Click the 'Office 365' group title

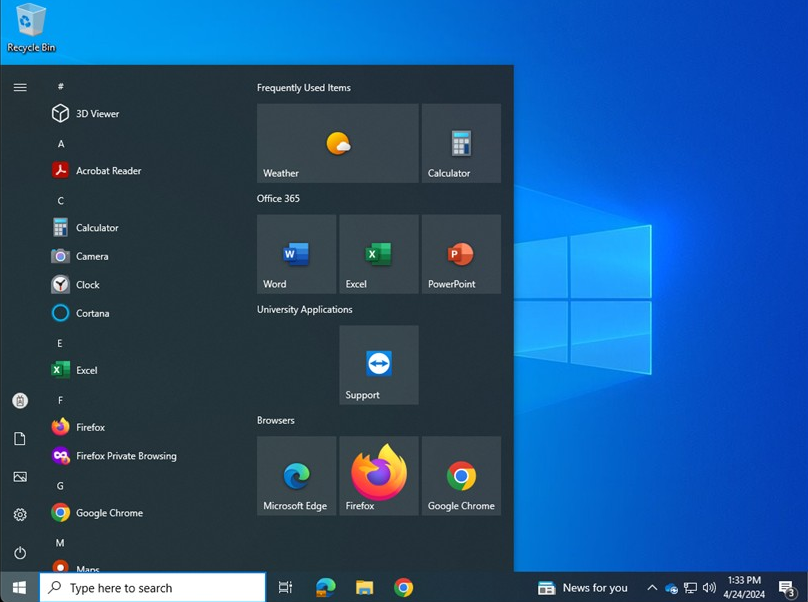click(278, 198)
